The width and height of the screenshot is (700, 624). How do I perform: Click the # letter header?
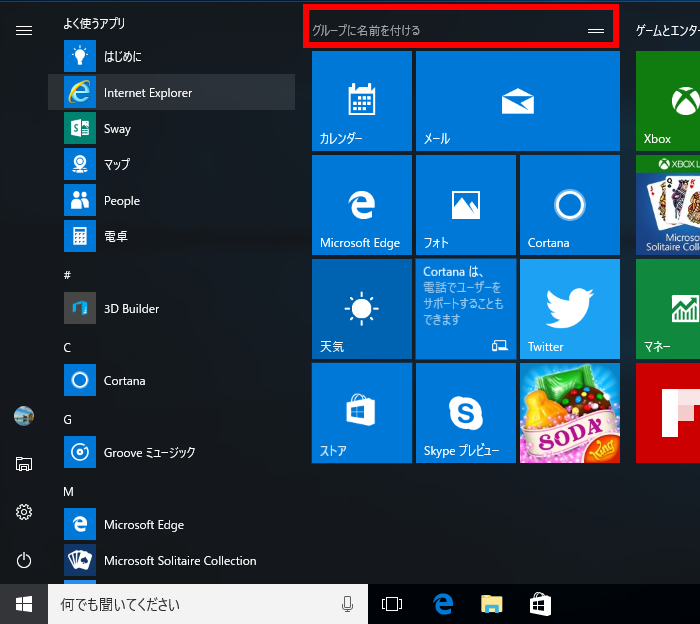point(67,275)
